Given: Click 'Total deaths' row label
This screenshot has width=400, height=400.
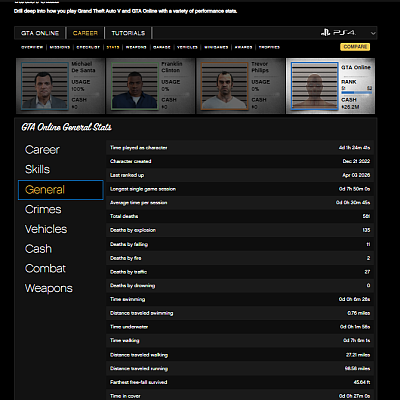Looking at the screenshot, I should pos(124,216).
